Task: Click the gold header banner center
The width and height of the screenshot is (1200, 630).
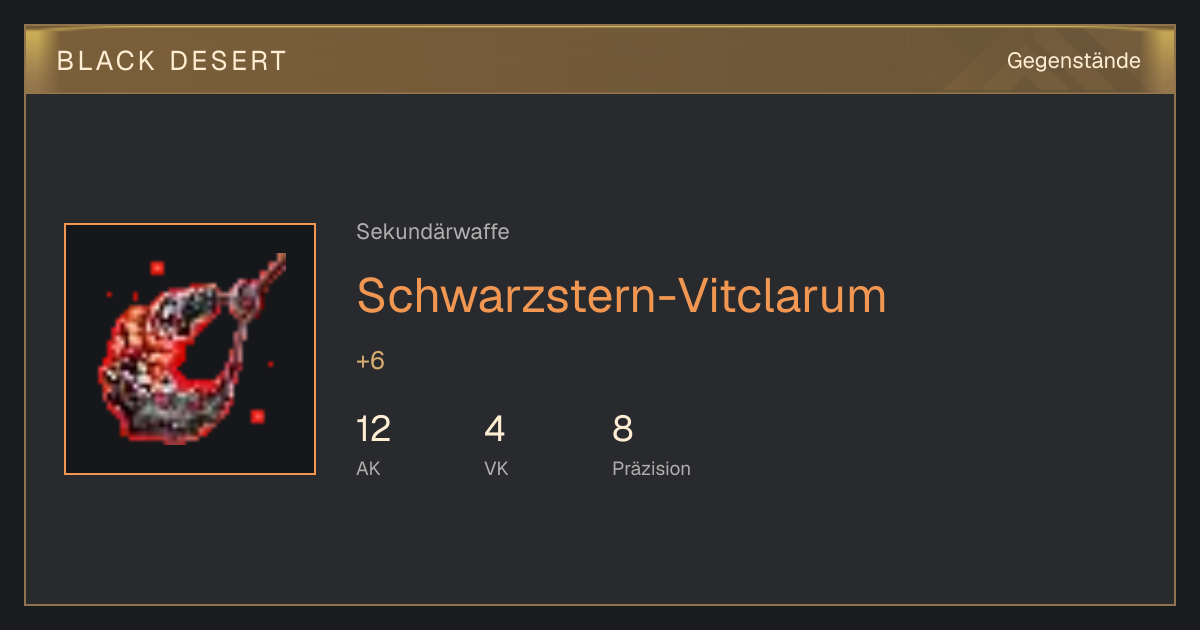Action: (600, 60)
